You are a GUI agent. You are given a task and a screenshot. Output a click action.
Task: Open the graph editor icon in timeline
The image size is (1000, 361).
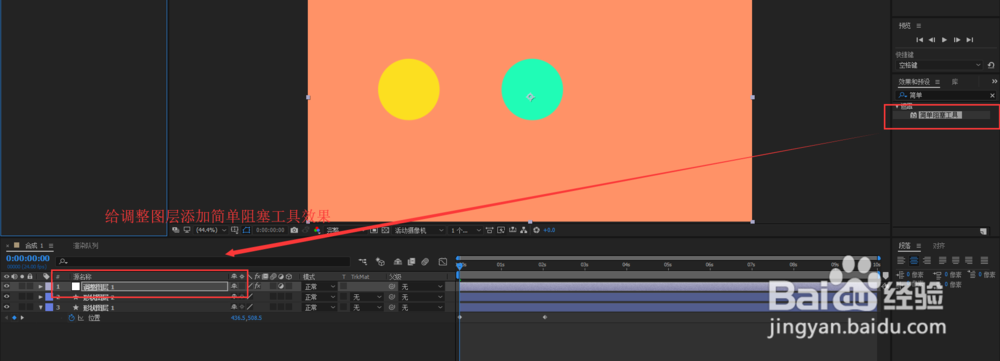click(x=443, y=262)
